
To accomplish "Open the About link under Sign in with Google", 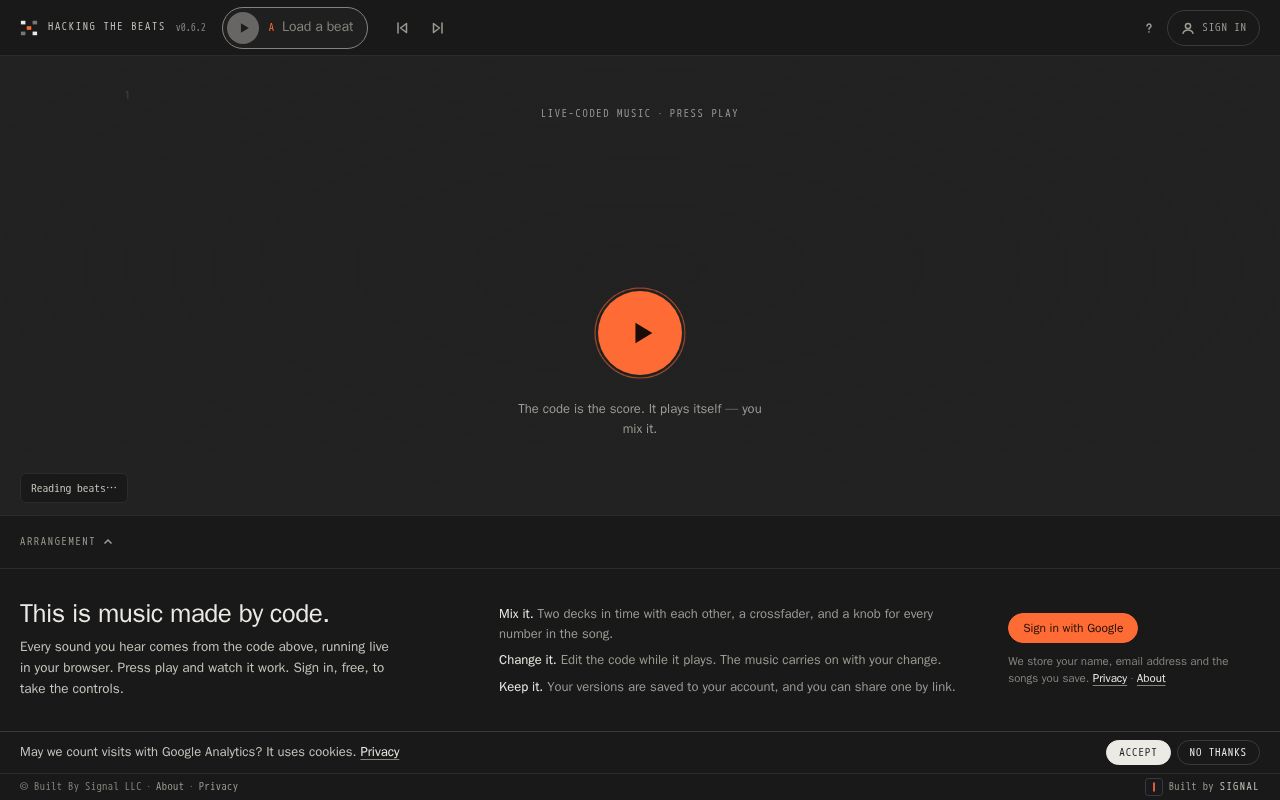I will 1151,678.
